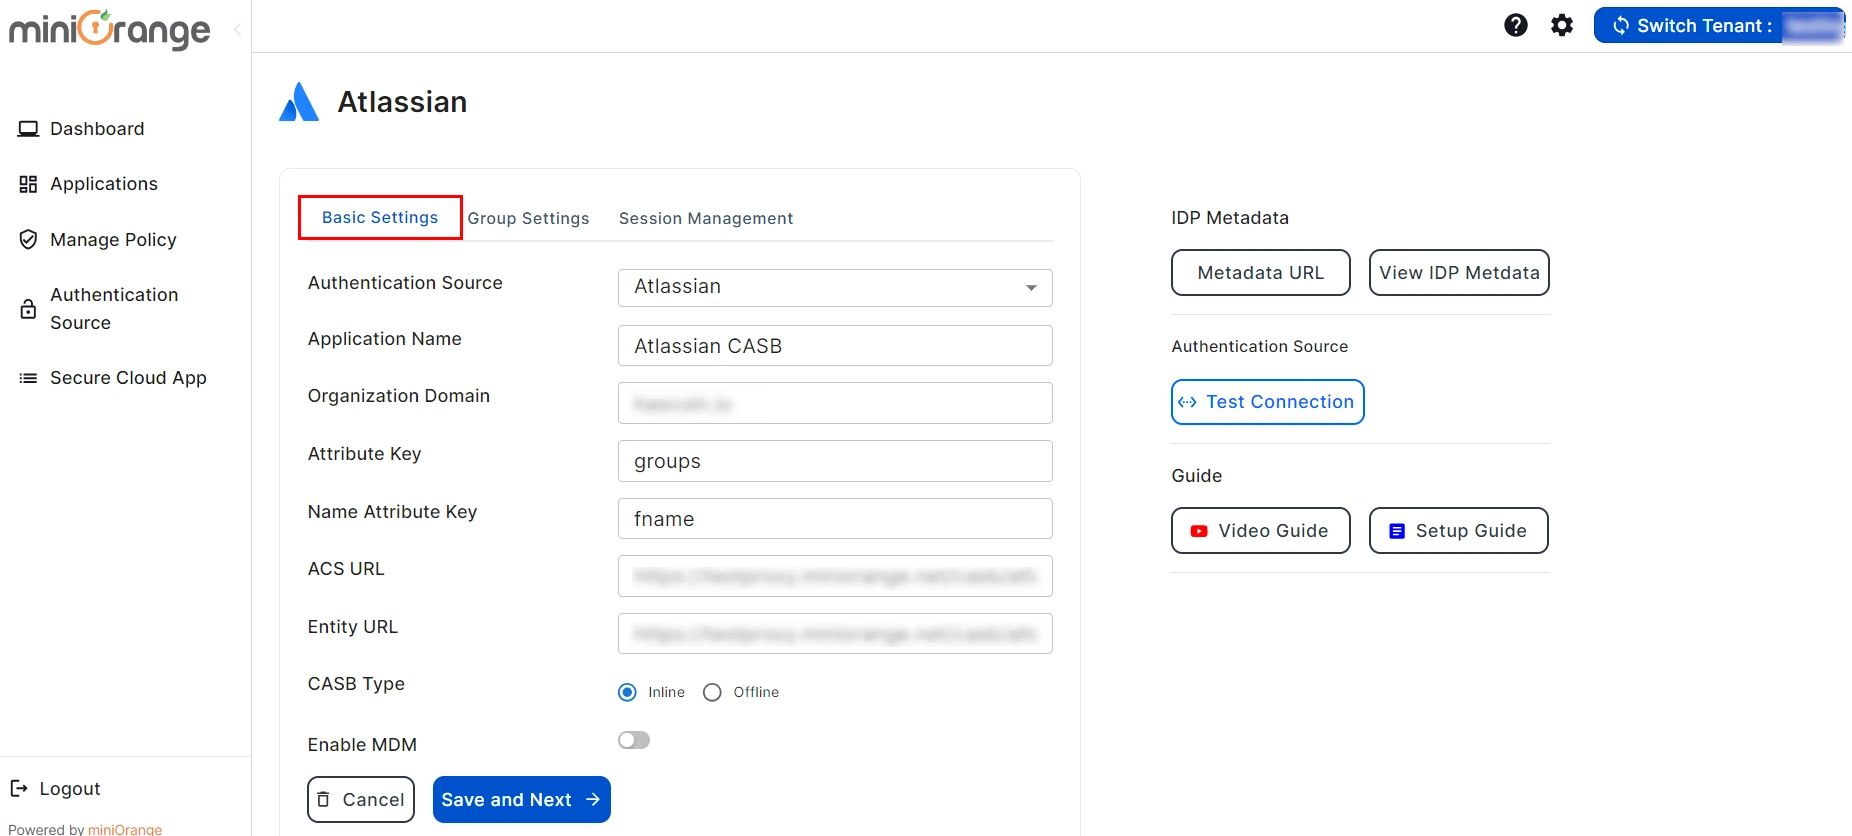Open Manage Policy in the sidebar
The image size is (1852, 836).
113,240
